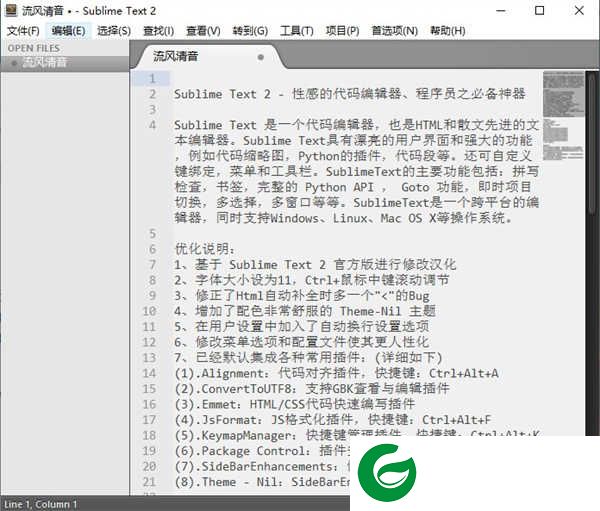Click line '4、增加了配色非常舒服的 Theme-Nil 主题'

point(305,311)
